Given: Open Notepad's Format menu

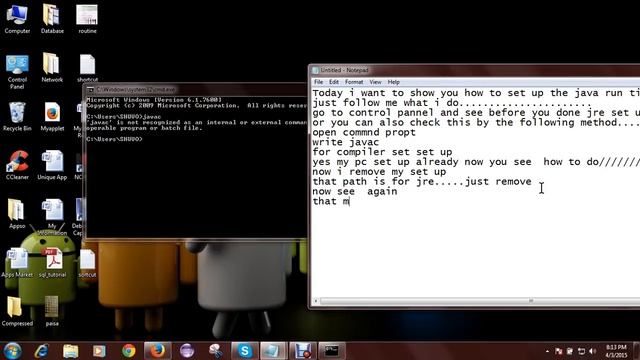Looking at the screenshot, I should pos(354,82).
